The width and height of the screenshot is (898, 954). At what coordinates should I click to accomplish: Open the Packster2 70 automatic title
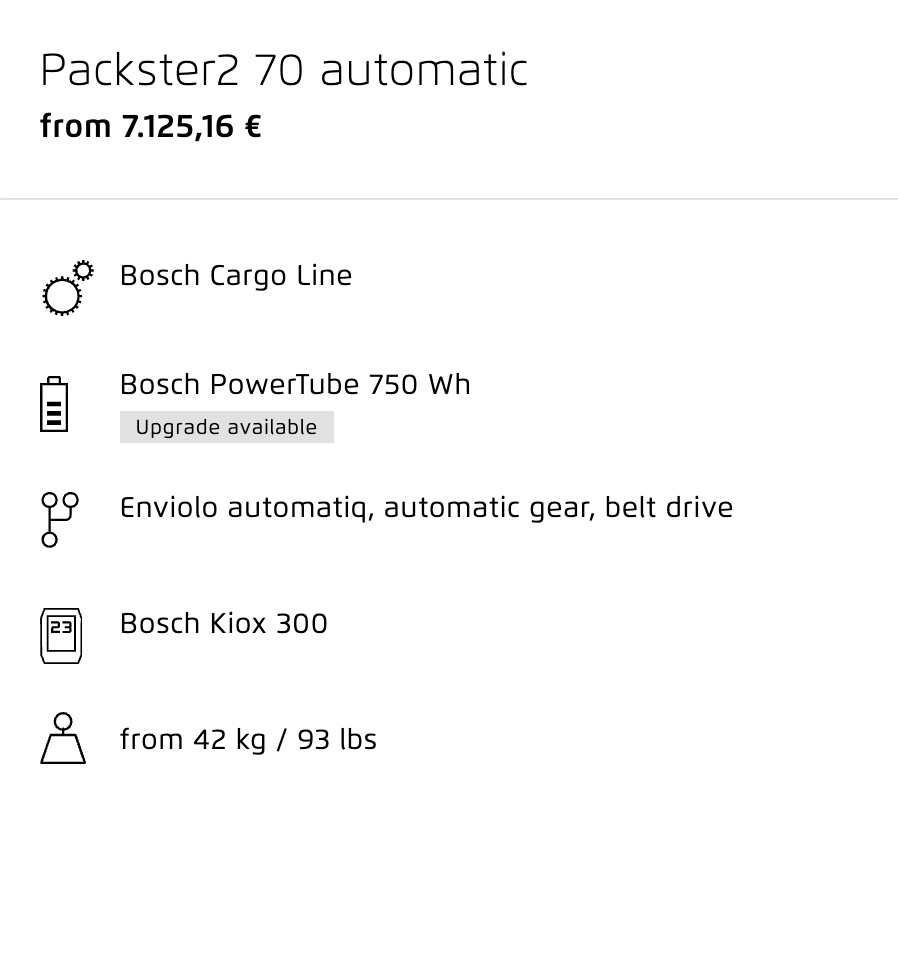[x=284, y=71]
